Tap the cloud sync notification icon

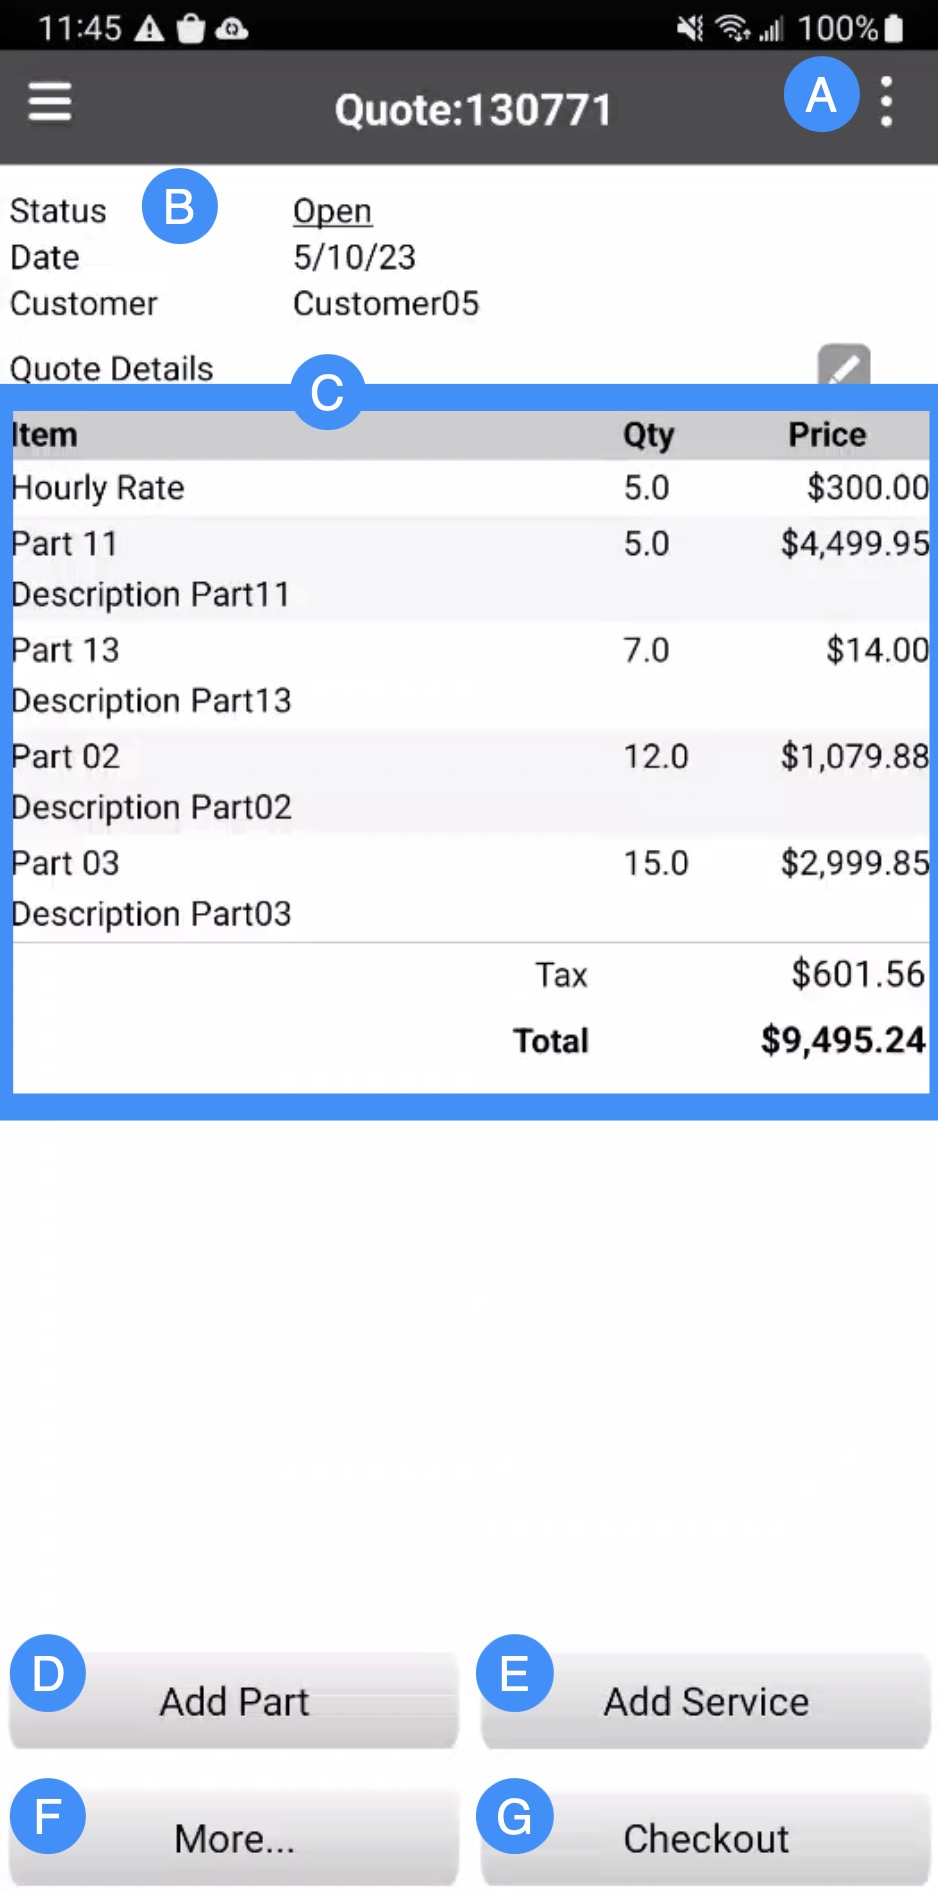pyautogui.click(x=232, y=28)
